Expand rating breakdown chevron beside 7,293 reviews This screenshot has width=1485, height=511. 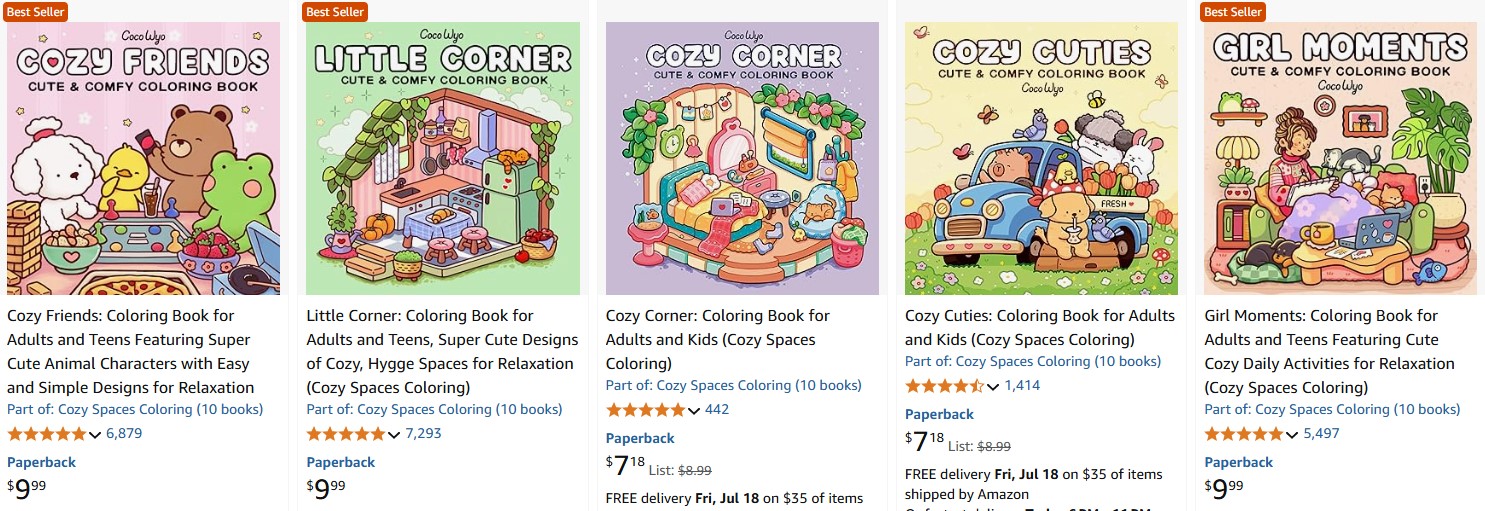tap(394, 435)
